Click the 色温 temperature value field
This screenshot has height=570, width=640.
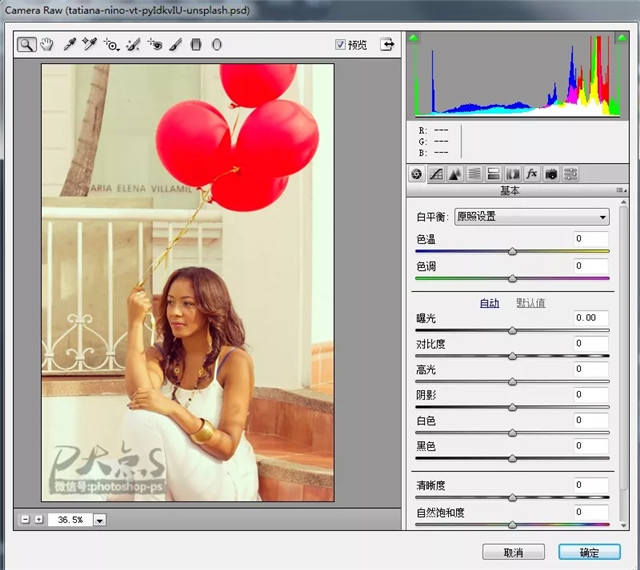point(591,239)
